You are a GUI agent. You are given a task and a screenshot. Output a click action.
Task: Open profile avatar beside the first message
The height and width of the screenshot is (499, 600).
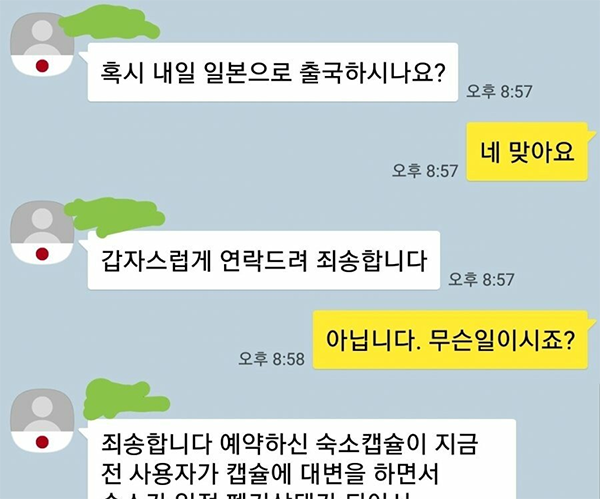42,44
